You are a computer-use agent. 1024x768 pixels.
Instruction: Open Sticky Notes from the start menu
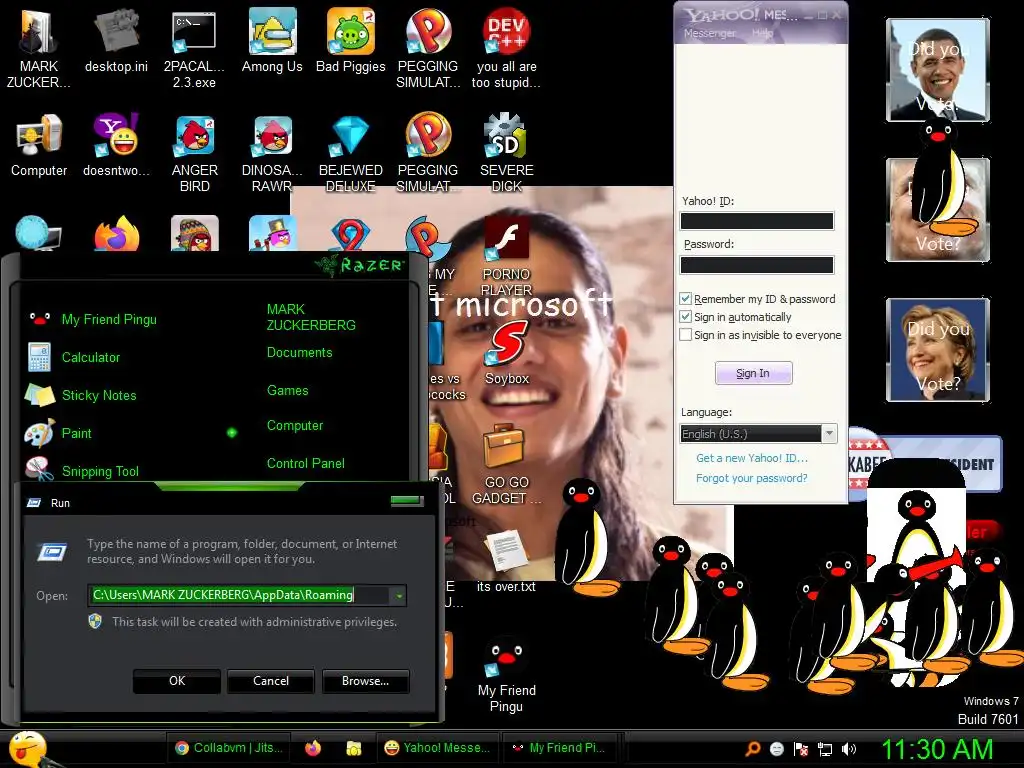(x=99, y=395)
